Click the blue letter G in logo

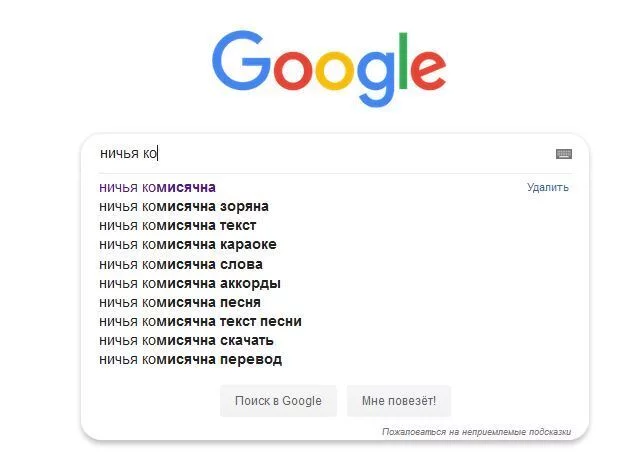tap(241, 60)
